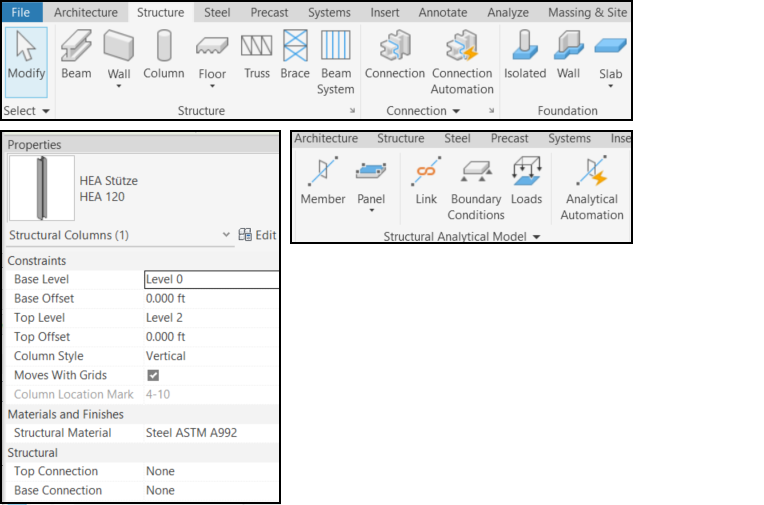Image resolution: width=764 pixels, height=505 pixels.
Task: Launch the Beam System tool
Action: [336, 62]
